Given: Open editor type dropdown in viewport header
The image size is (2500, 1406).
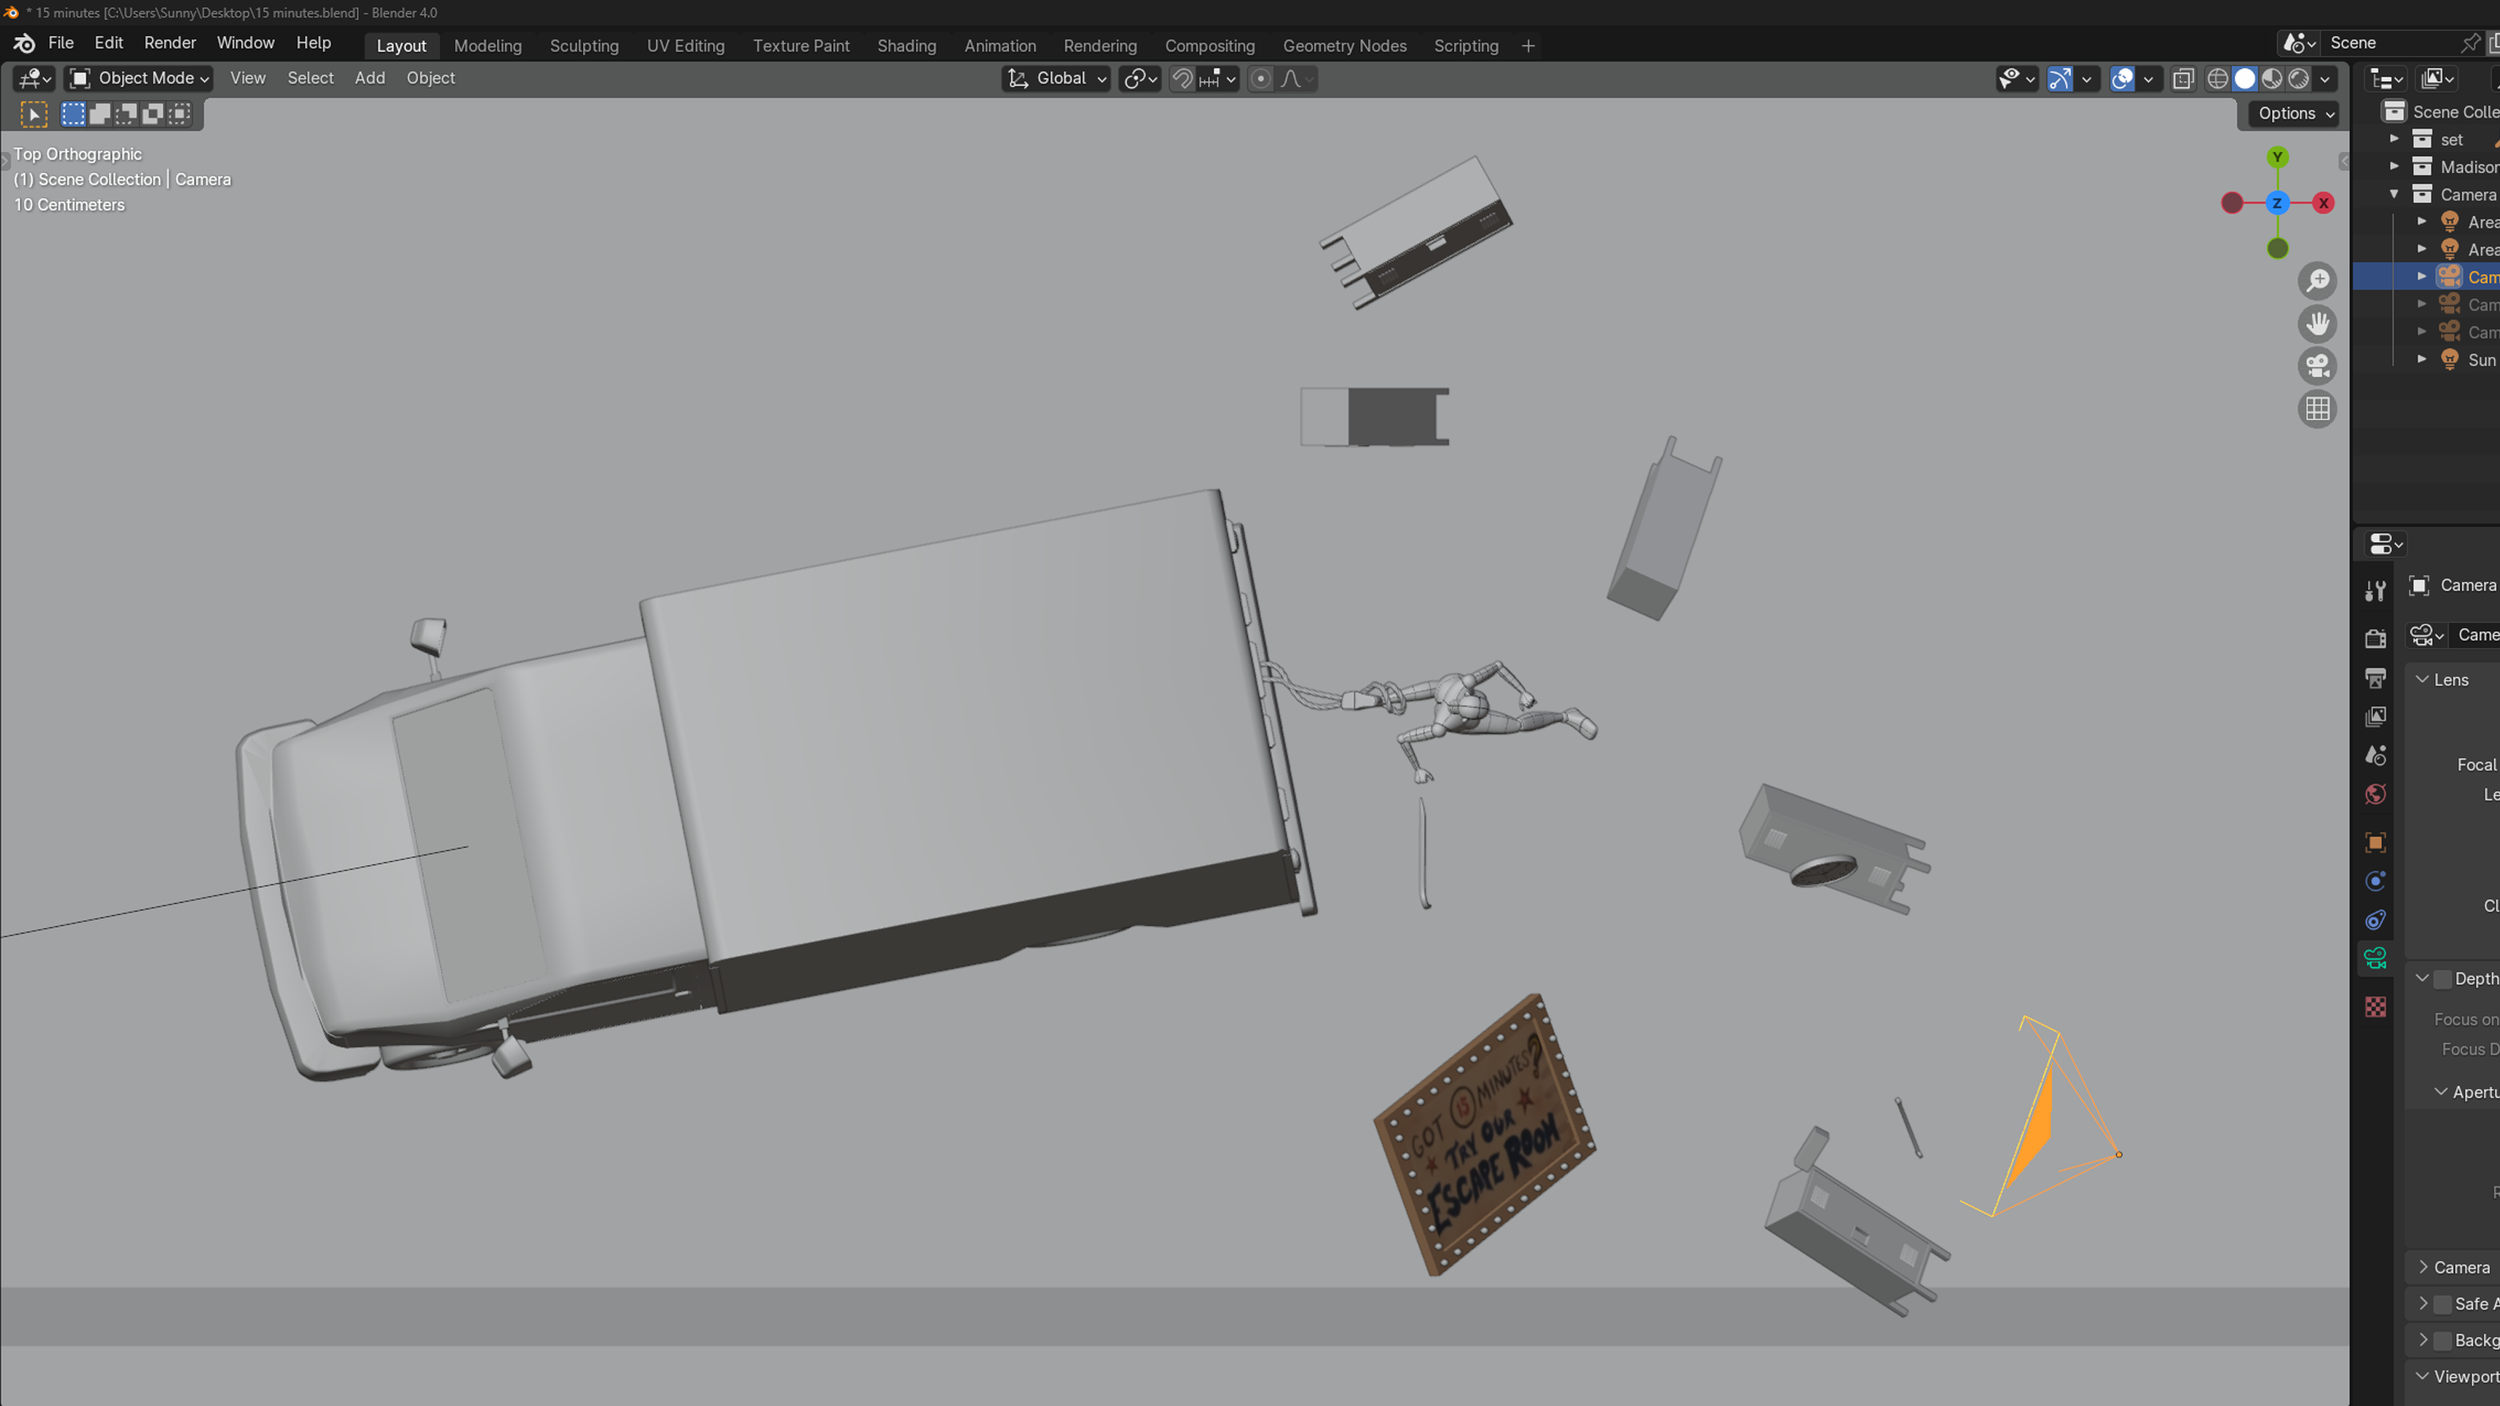Looking at the screenshot, I should pyautogui.click(x=35, y=79).
